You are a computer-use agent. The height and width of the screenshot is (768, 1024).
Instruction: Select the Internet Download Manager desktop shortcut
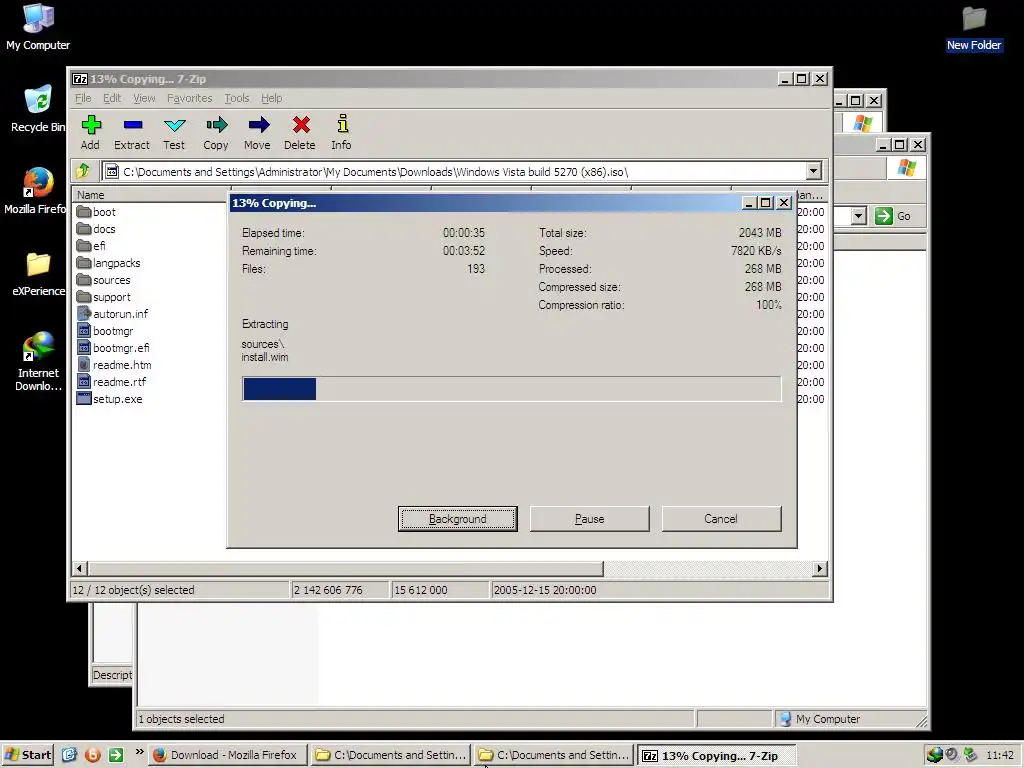(38, 362)
